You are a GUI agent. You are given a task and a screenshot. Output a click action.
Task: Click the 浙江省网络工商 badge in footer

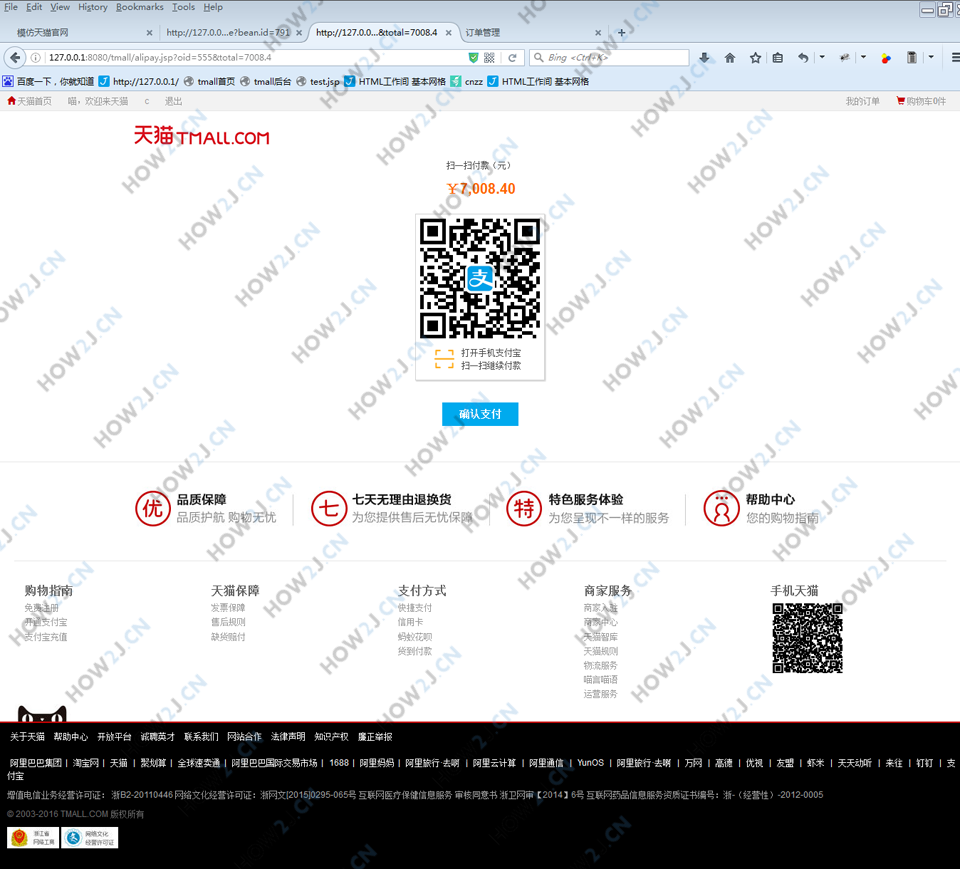[33, 838]
